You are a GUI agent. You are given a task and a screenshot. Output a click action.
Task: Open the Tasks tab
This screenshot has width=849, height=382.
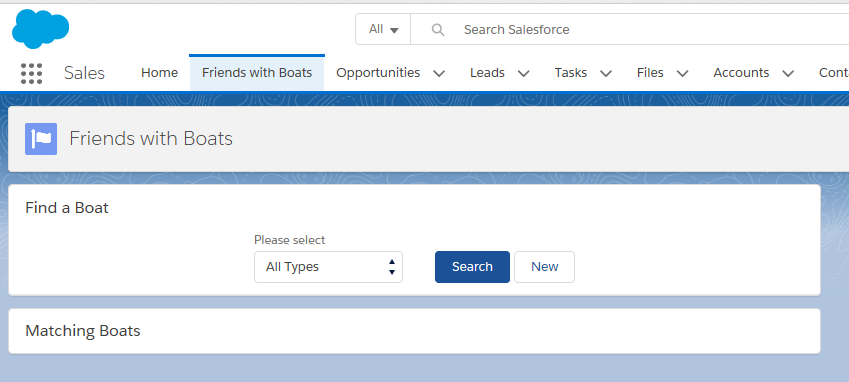point(571,73)
